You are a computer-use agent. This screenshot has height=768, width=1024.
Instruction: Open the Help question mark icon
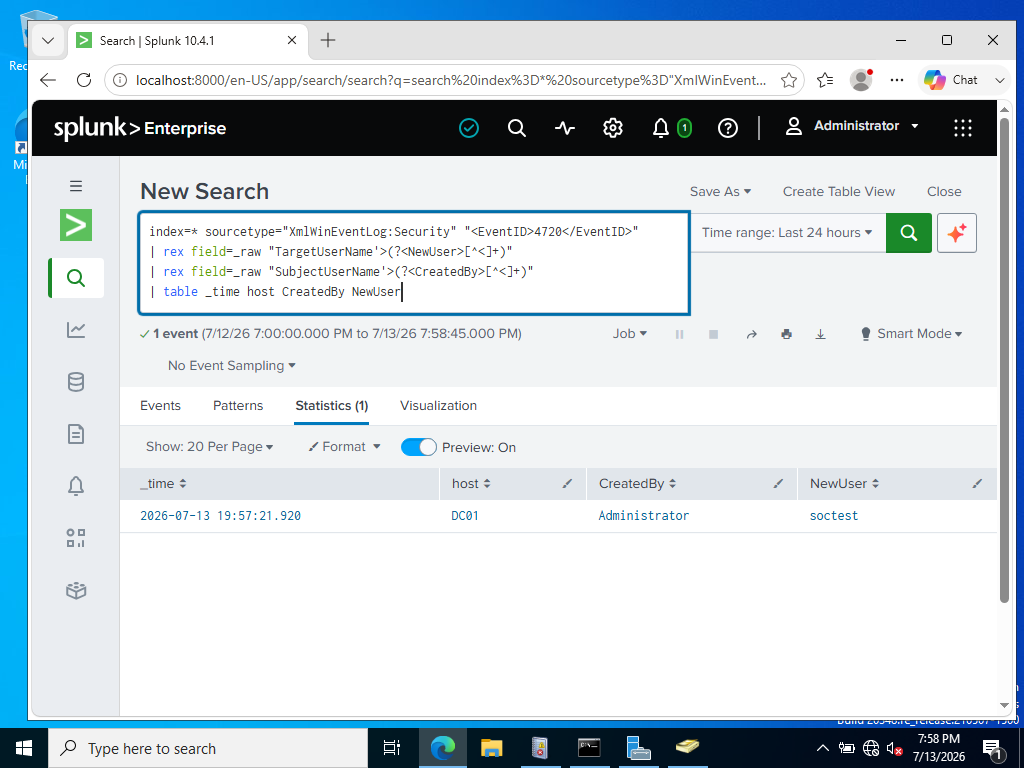[728, 128]
